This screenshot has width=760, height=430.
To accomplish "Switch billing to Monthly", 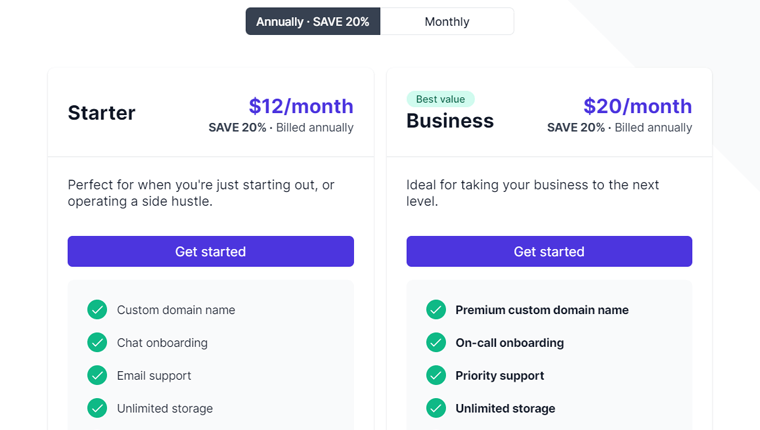I will [447, 21].
